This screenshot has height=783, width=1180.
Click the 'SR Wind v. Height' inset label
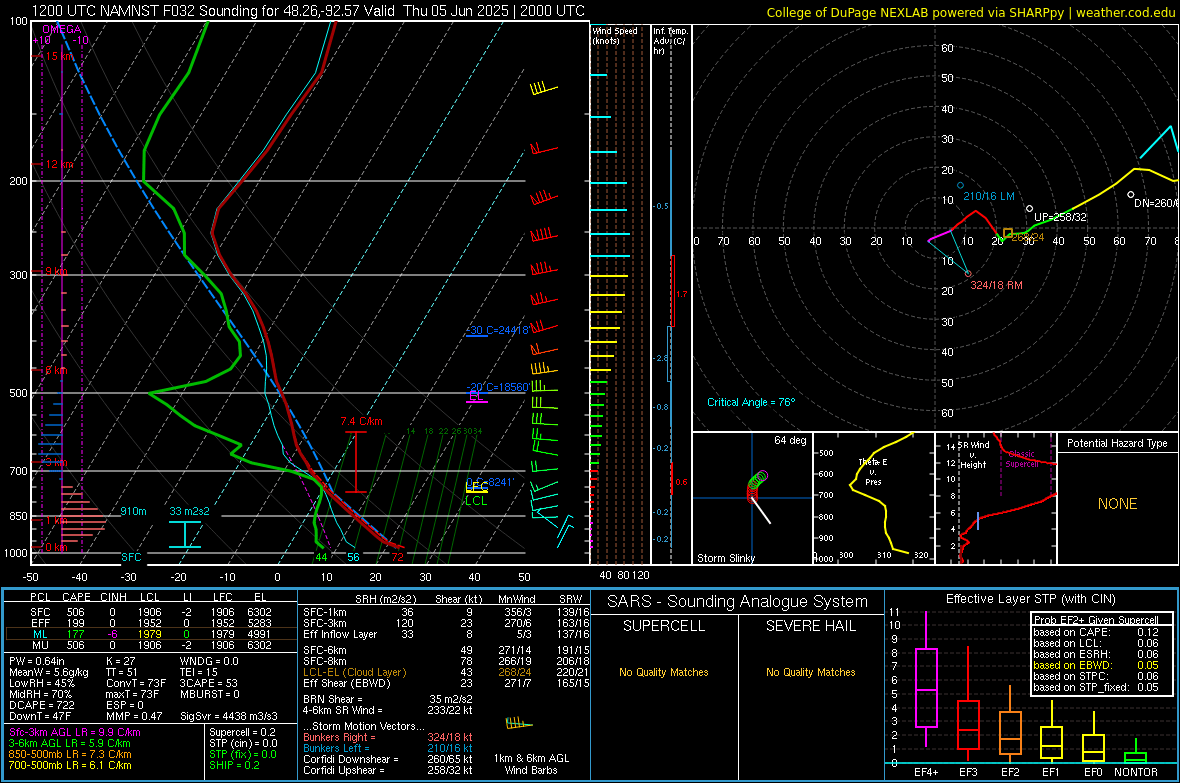click(973, 455)
